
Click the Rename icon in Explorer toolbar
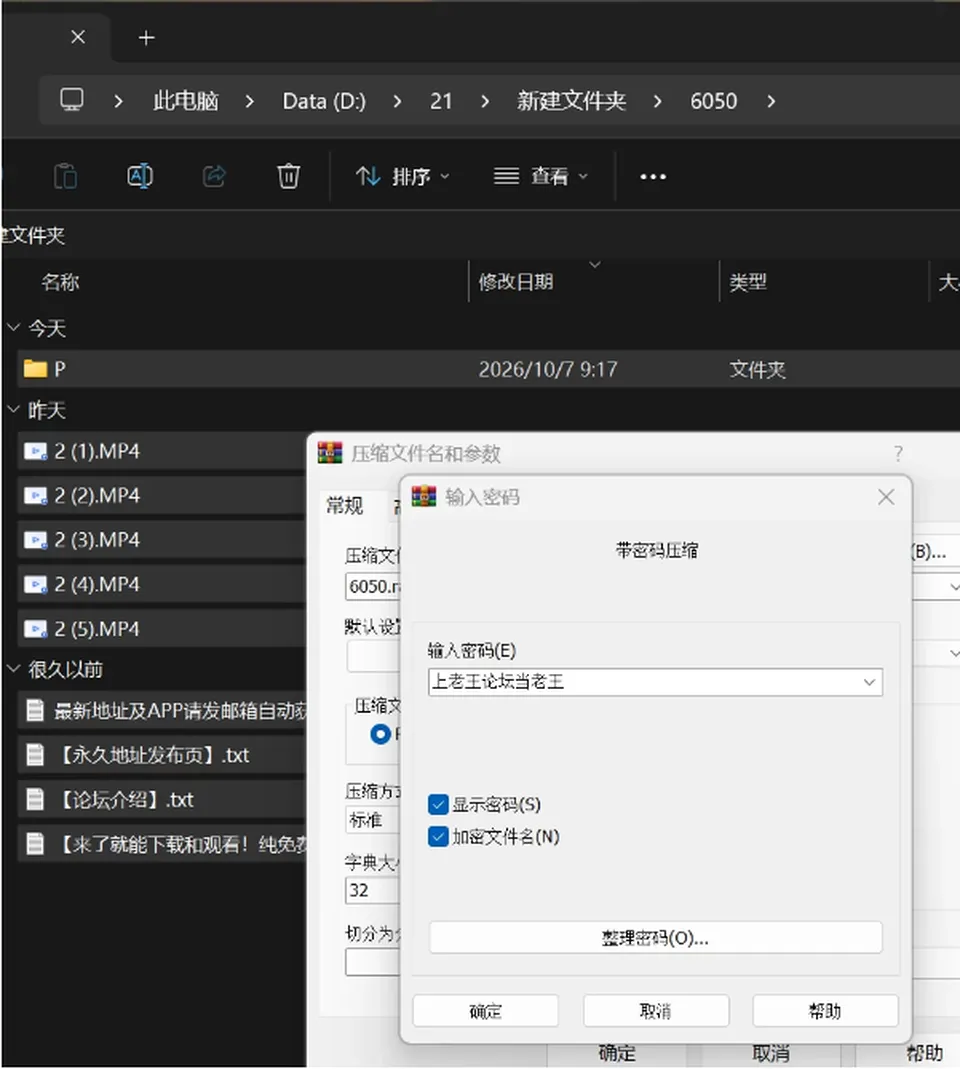pyautogui.click(x=140, y=177)
